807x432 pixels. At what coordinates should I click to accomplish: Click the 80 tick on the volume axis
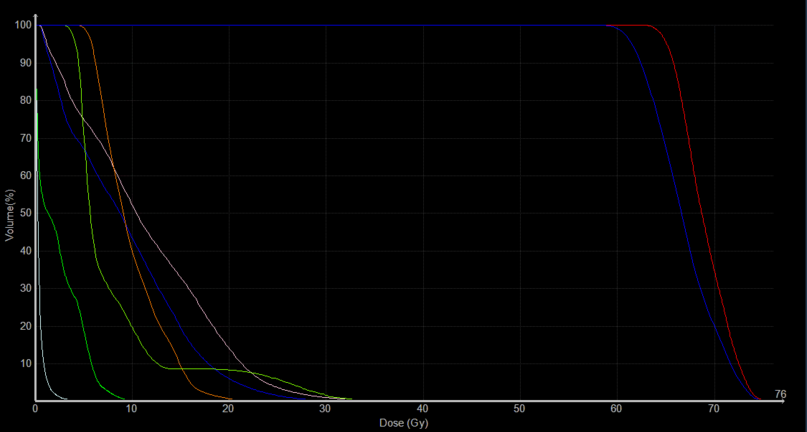tap(24, 100)
